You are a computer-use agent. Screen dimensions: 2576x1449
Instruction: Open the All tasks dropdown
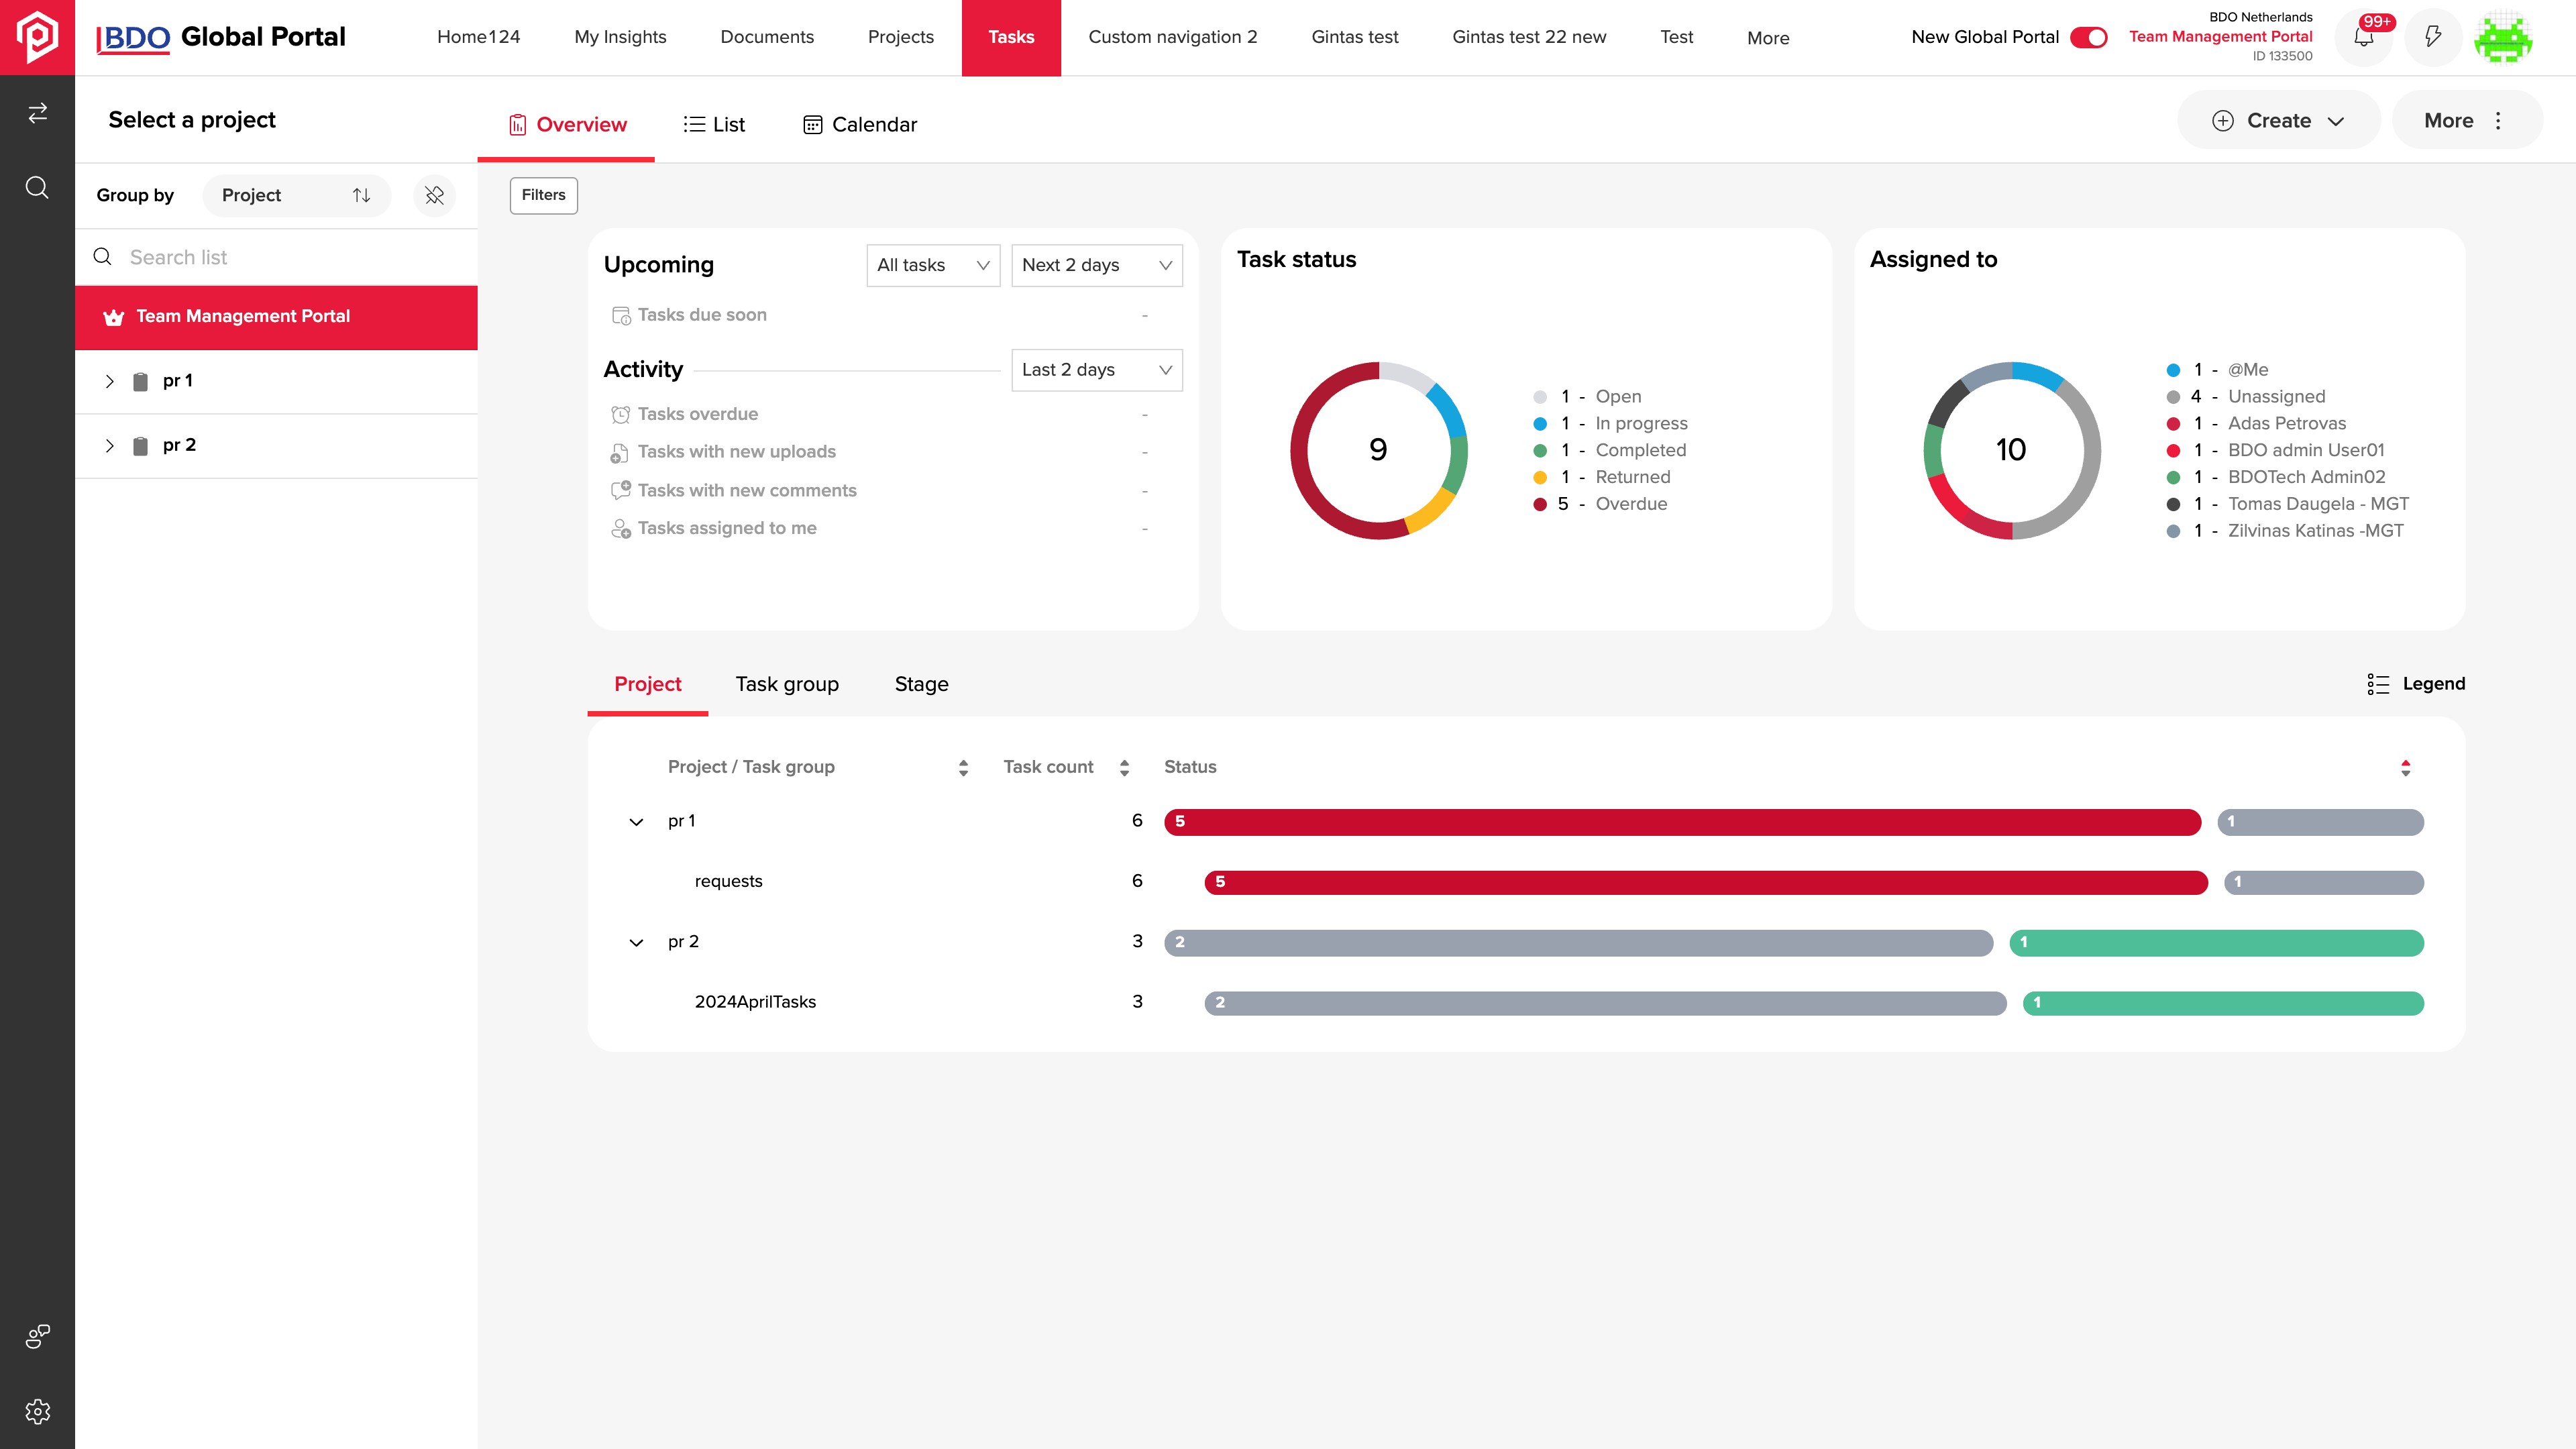[x=933, y=265]
